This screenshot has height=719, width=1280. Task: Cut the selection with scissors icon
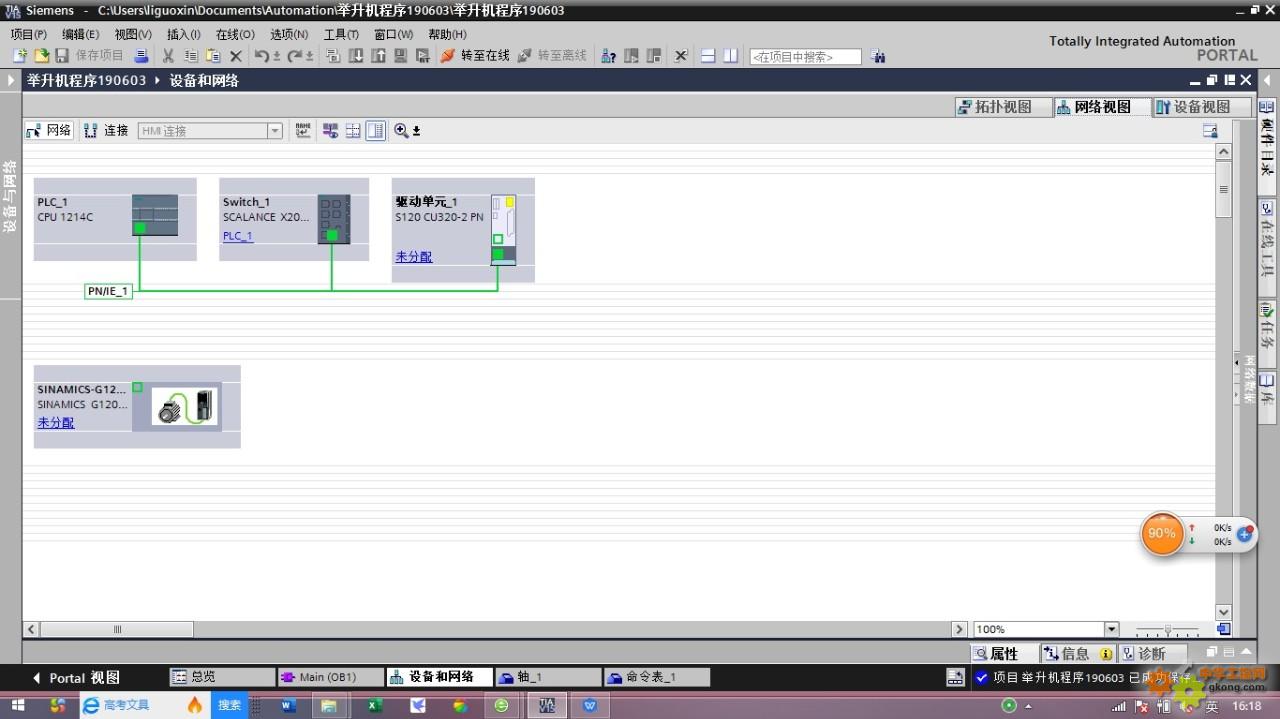coord(168,56)
